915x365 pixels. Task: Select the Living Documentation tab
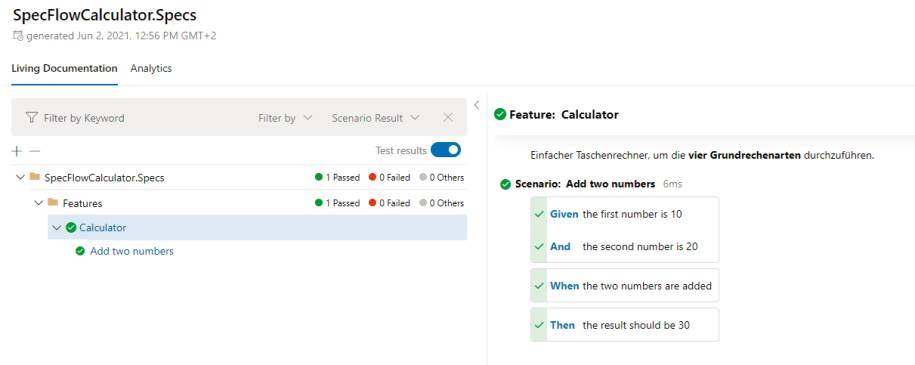64,68
